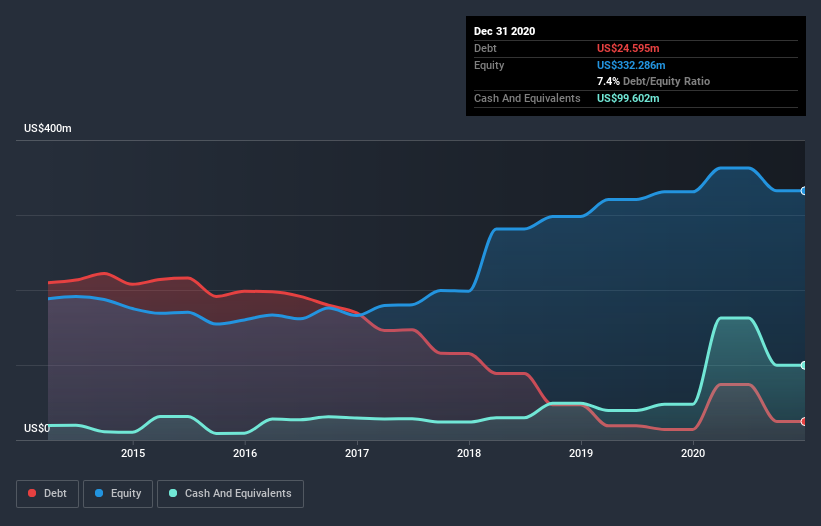The height and width of the screenshot is (526, 821).
Task: Click the 2018 x-axis label
Action: 469,453
